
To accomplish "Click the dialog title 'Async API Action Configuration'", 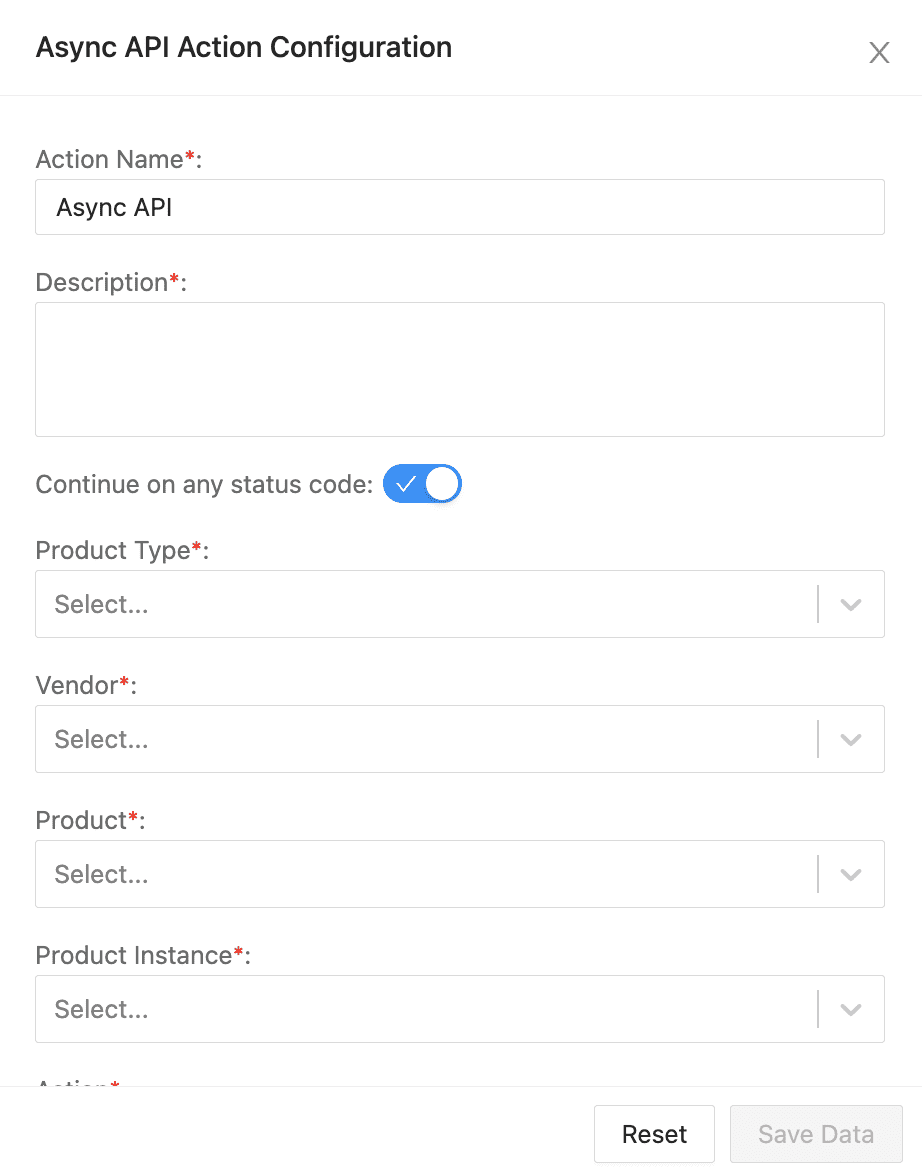I will click(x=243, y=47).
